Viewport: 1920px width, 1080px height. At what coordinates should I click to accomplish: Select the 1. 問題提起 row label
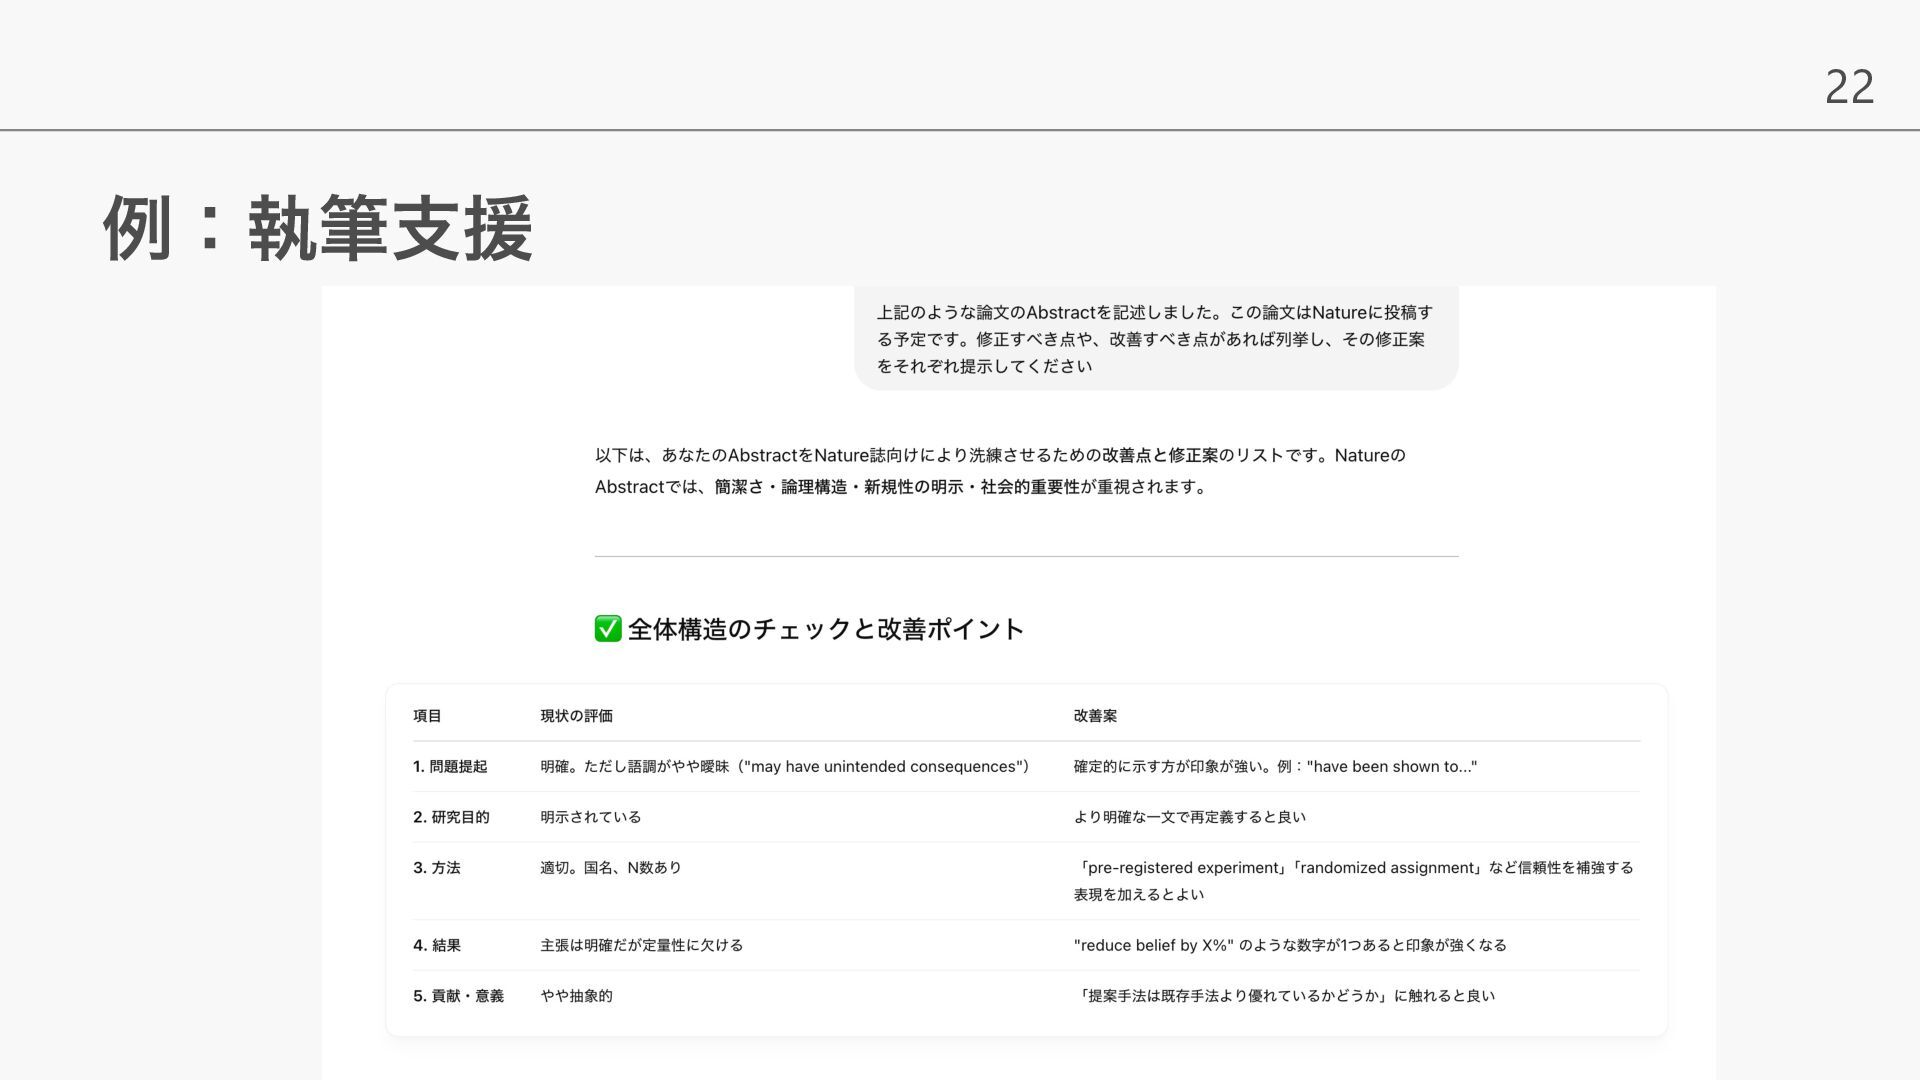[450, 767]
